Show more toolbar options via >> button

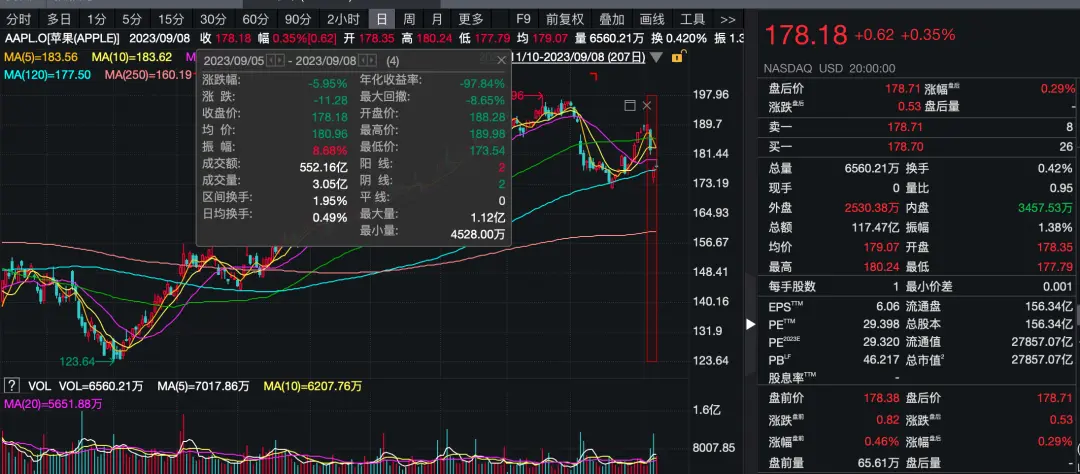[728, 19]
